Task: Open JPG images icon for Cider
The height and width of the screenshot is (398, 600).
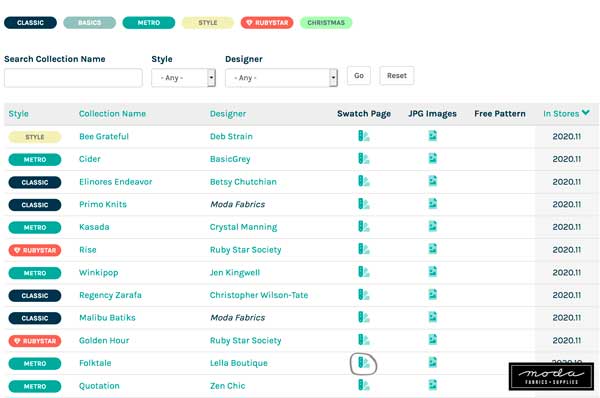Action: click(x=432, y=158)
